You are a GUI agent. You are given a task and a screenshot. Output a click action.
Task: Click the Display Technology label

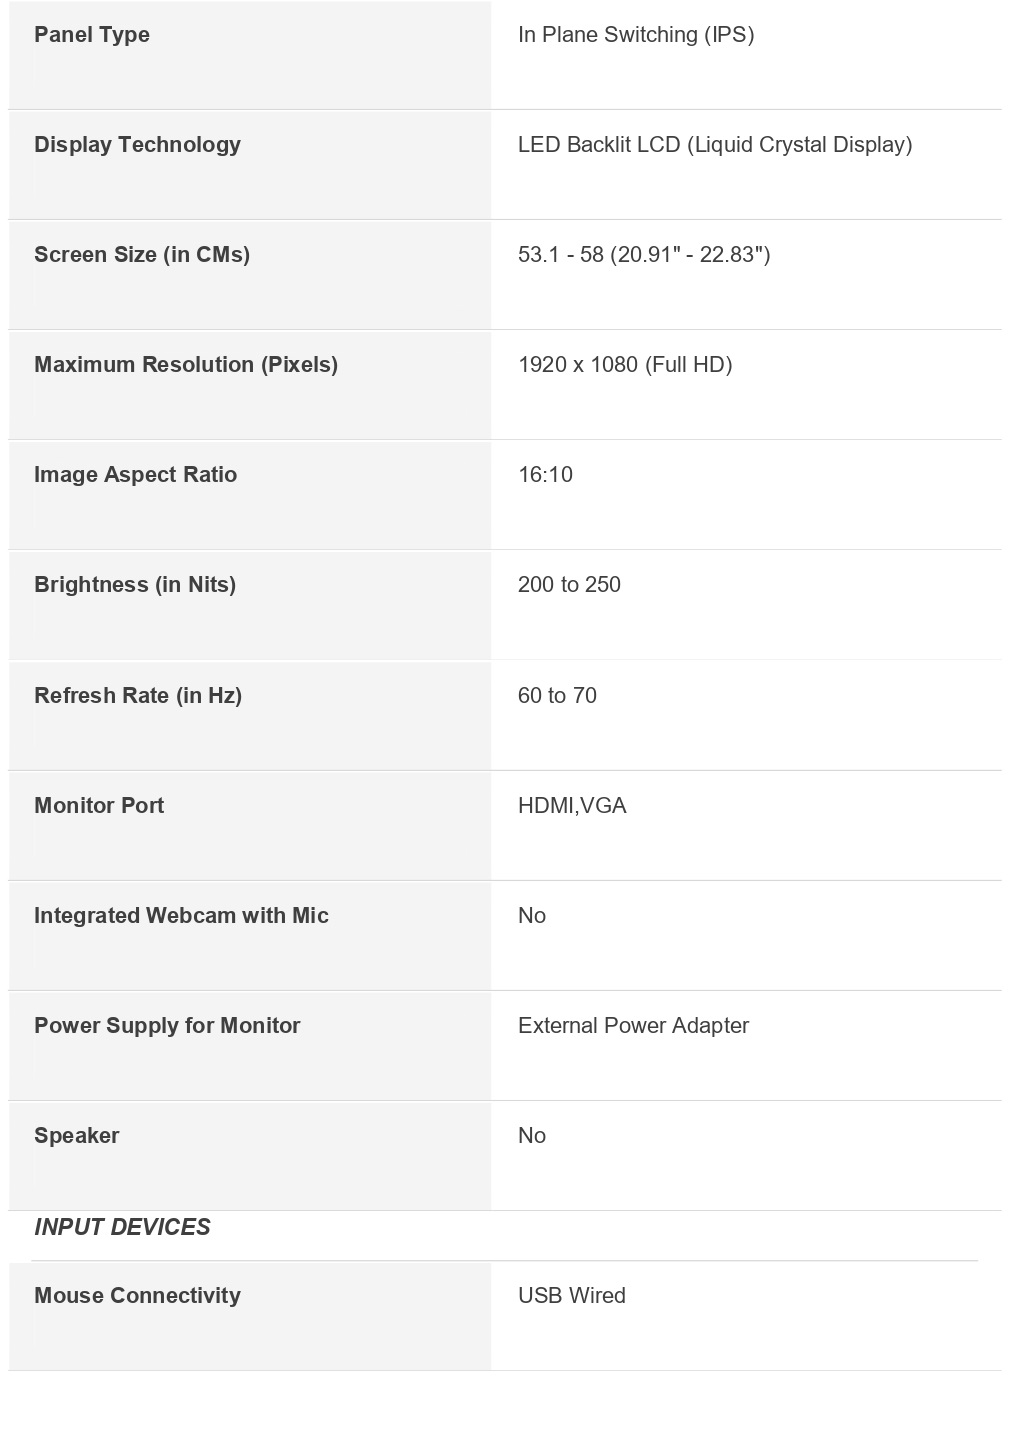tap(137, 145)
